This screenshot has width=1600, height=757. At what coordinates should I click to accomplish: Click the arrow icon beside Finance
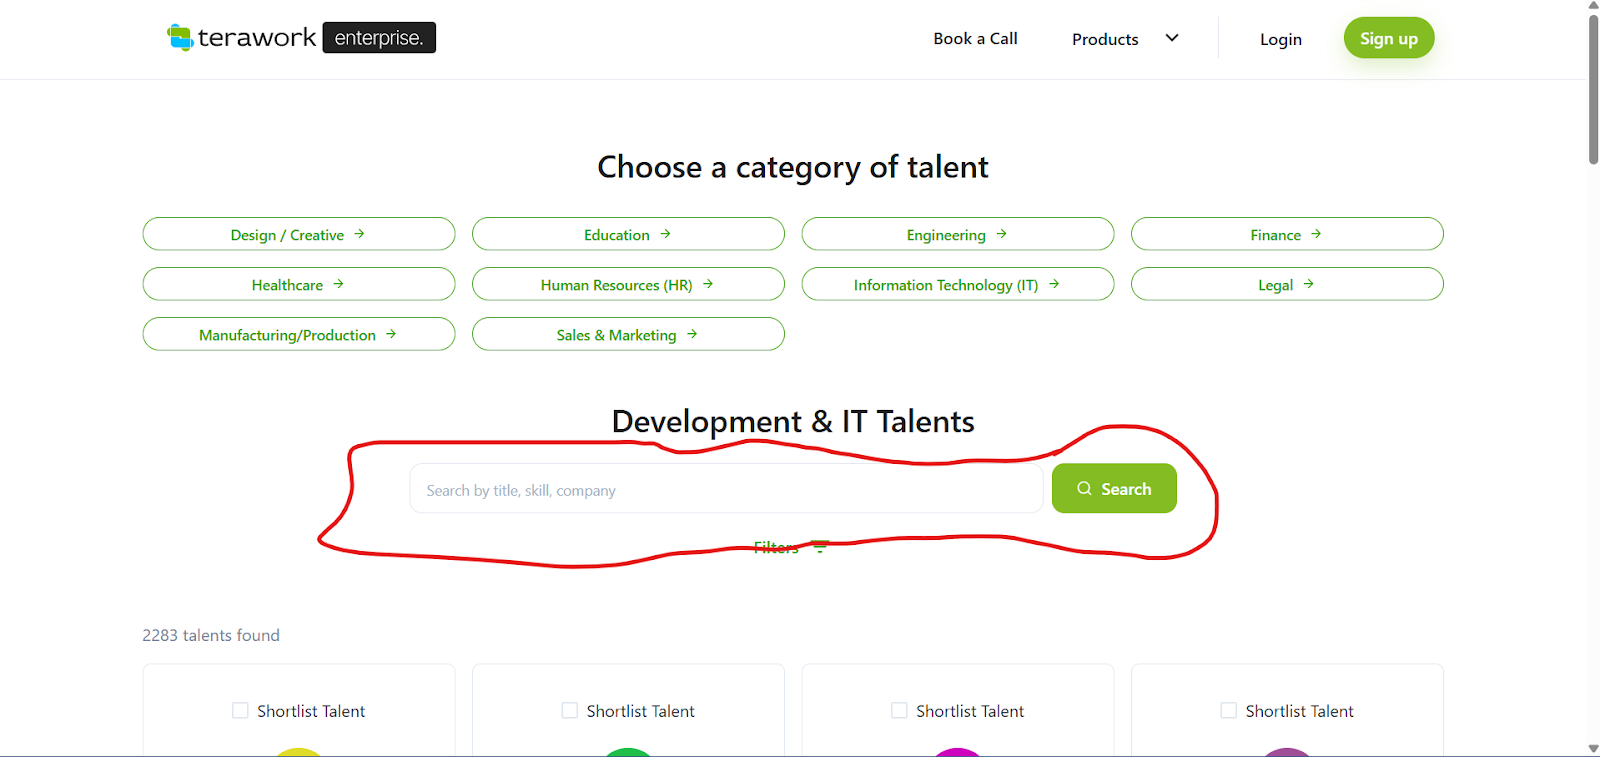(x=1316, y=234)
